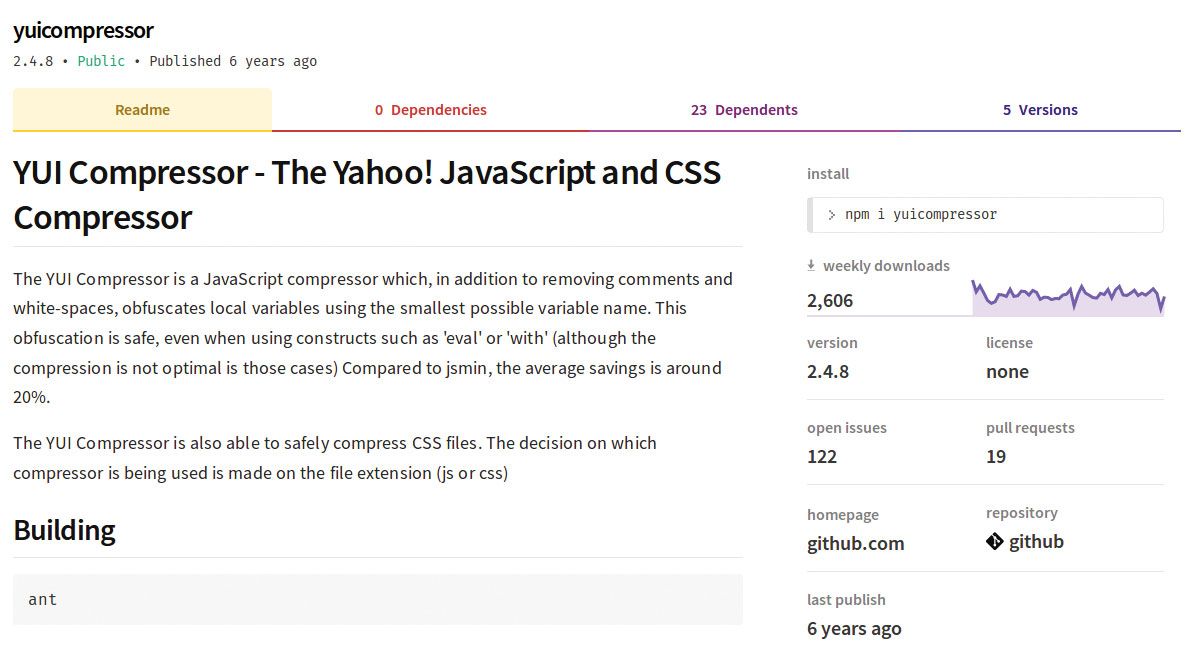The image size is (1189, 651).
Task: Open the github.com homepage link
Action: pyautogui.click(x=855, y=543)
